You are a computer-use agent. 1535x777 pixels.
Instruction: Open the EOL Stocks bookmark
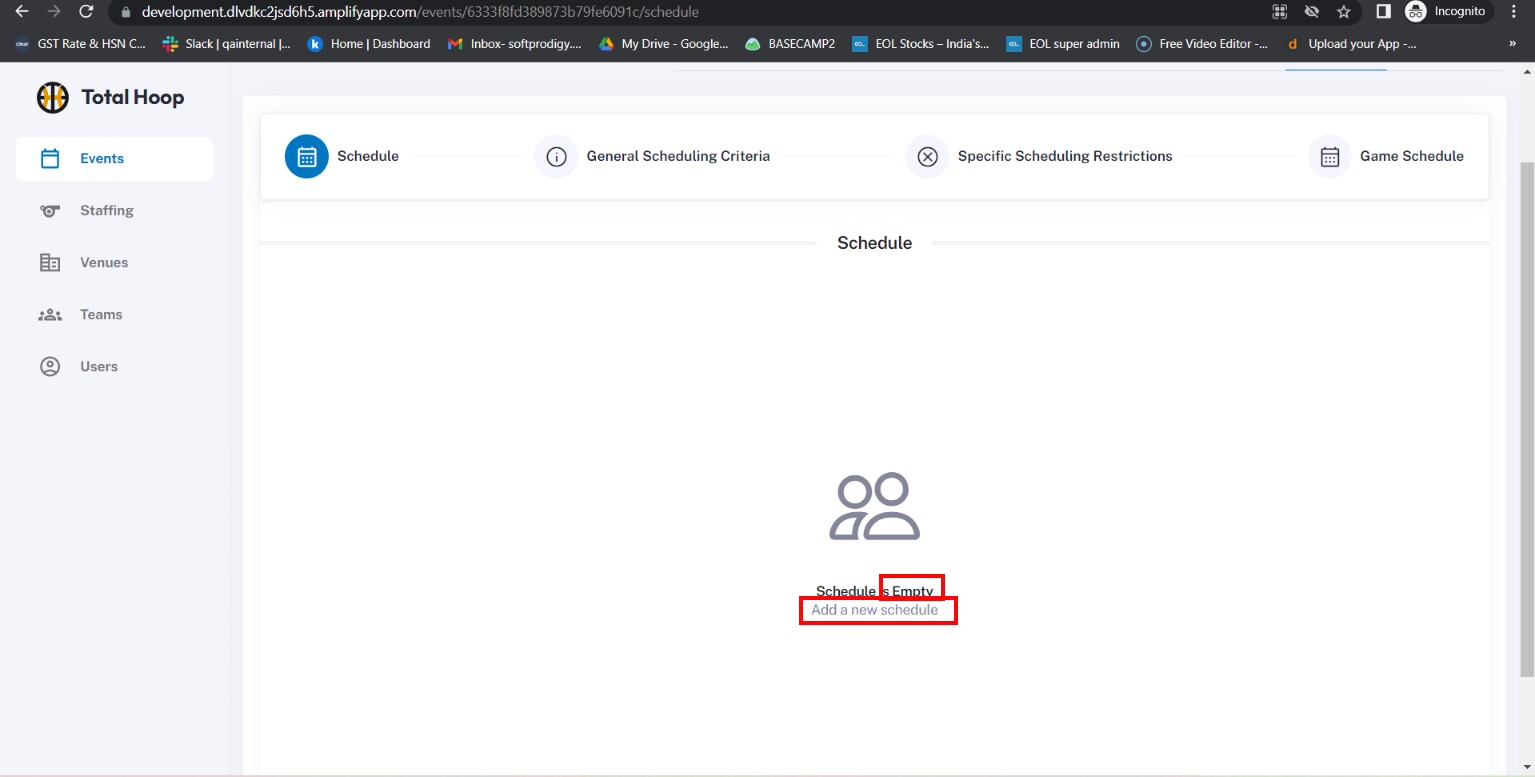tap(920, 44)
